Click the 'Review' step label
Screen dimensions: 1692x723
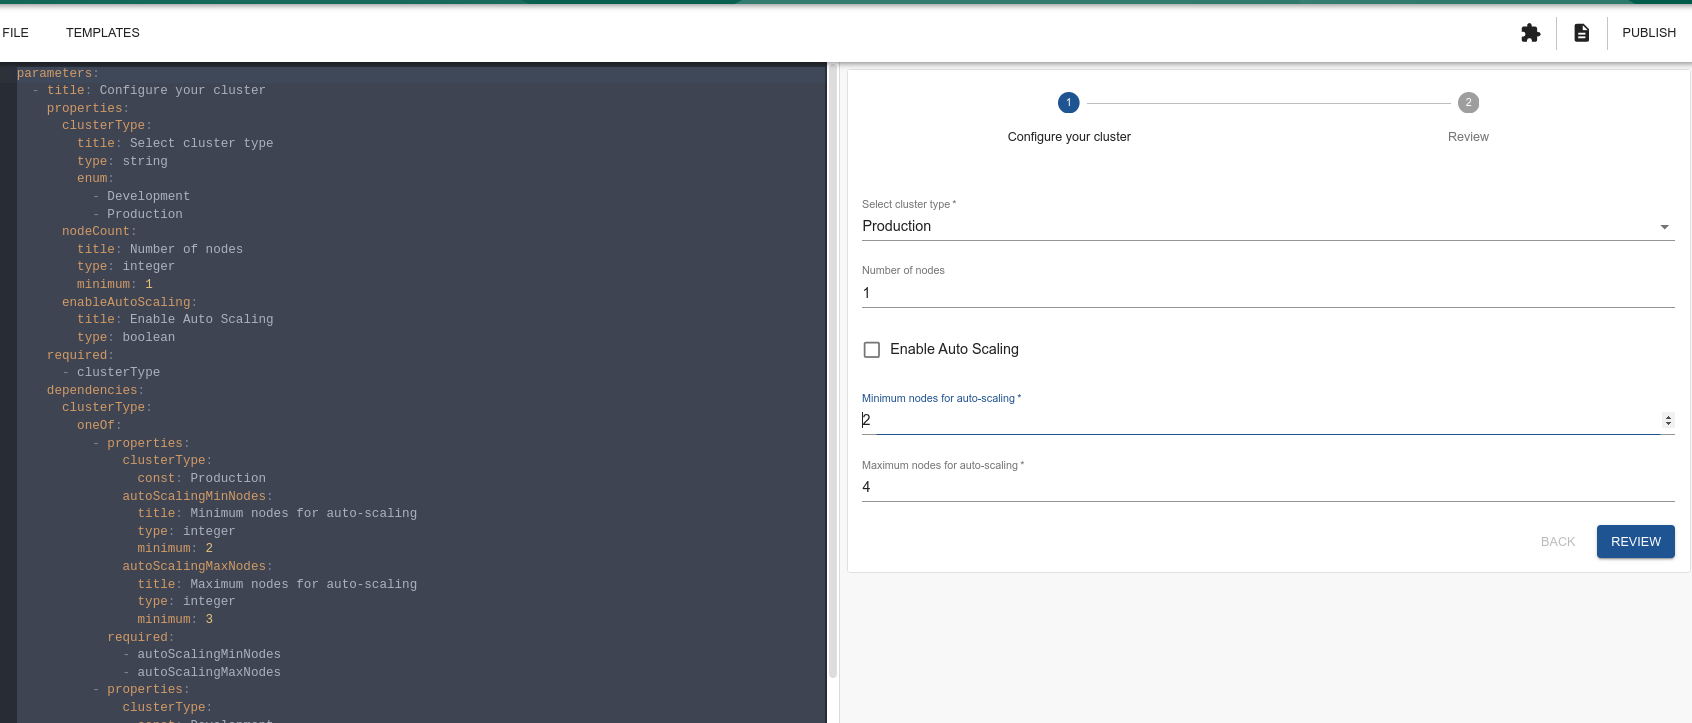click(1468, 137)
